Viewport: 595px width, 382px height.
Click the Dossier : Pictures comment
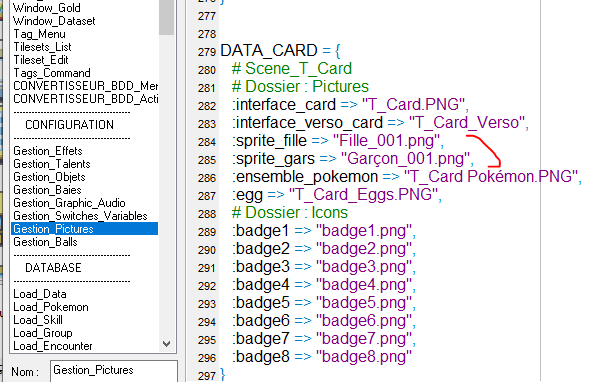tap(300, 86)
